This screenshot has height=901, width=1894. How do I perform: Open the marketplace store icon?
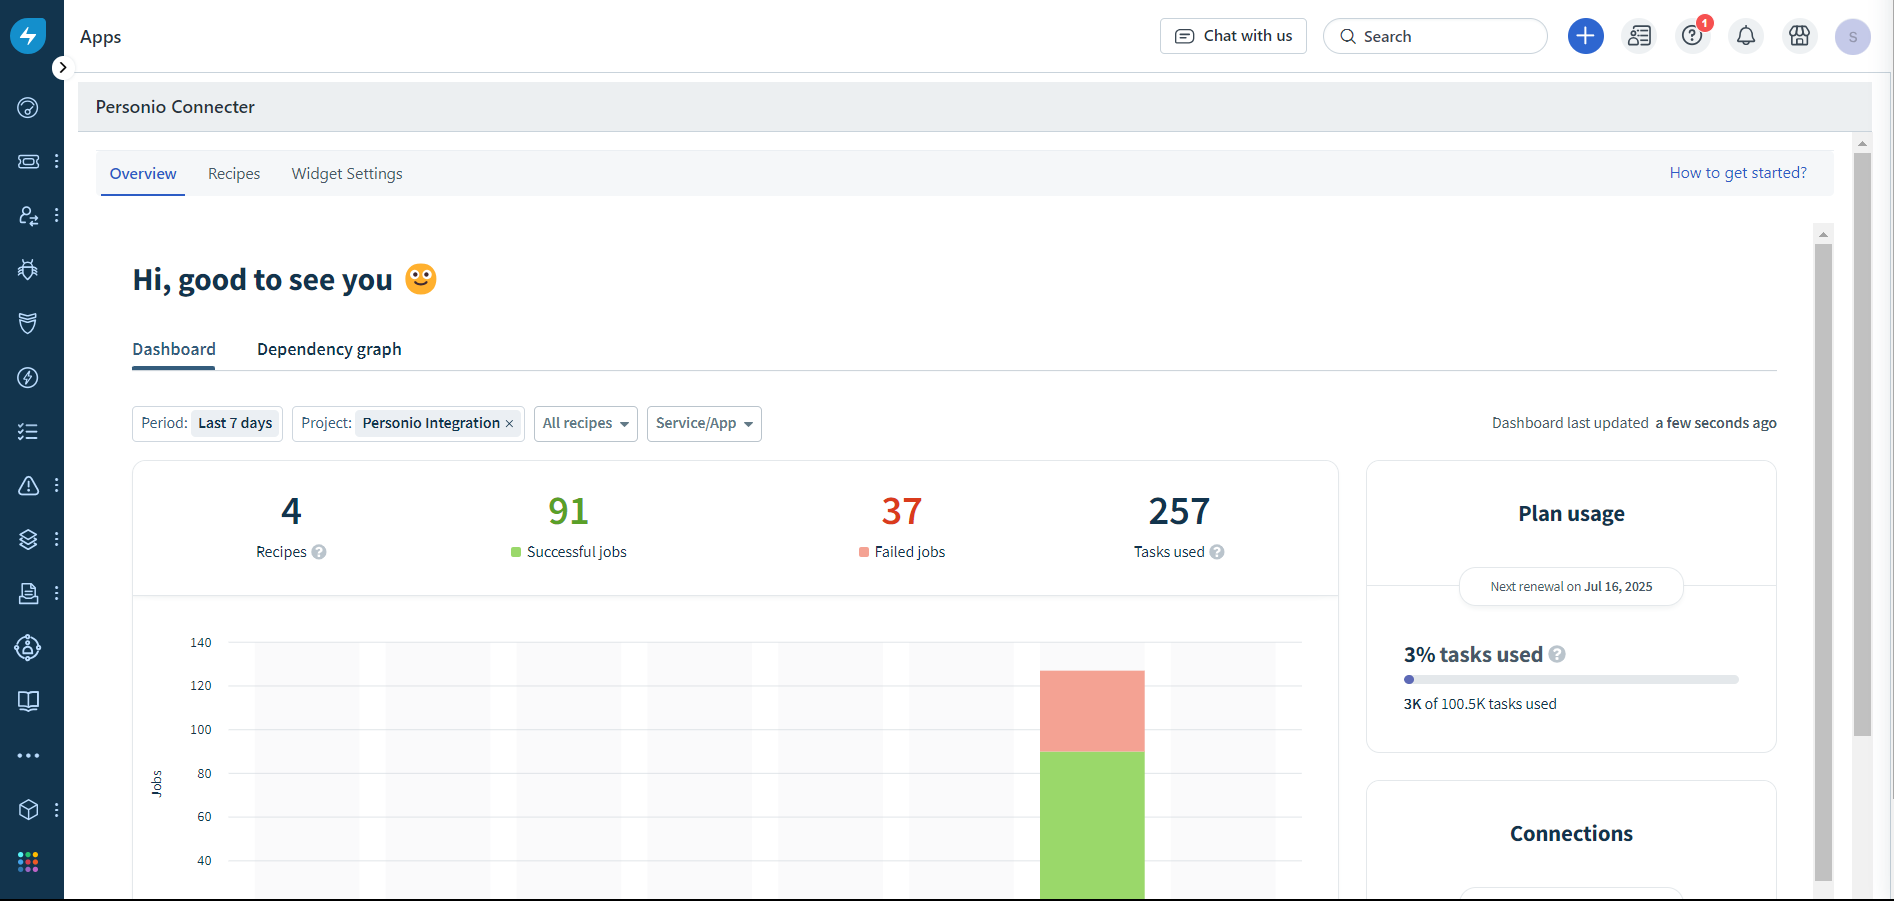(1799, 36)
